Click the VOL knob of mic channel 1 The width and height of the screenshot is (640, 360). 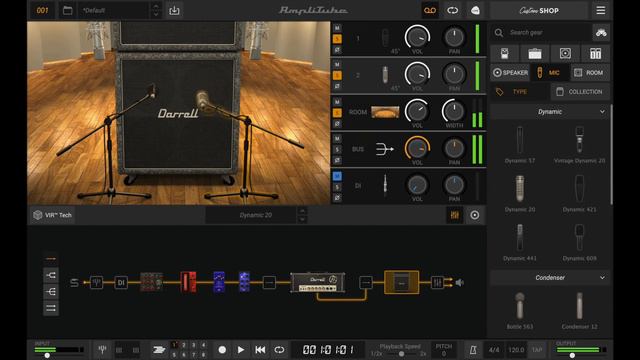click(417, 37)
